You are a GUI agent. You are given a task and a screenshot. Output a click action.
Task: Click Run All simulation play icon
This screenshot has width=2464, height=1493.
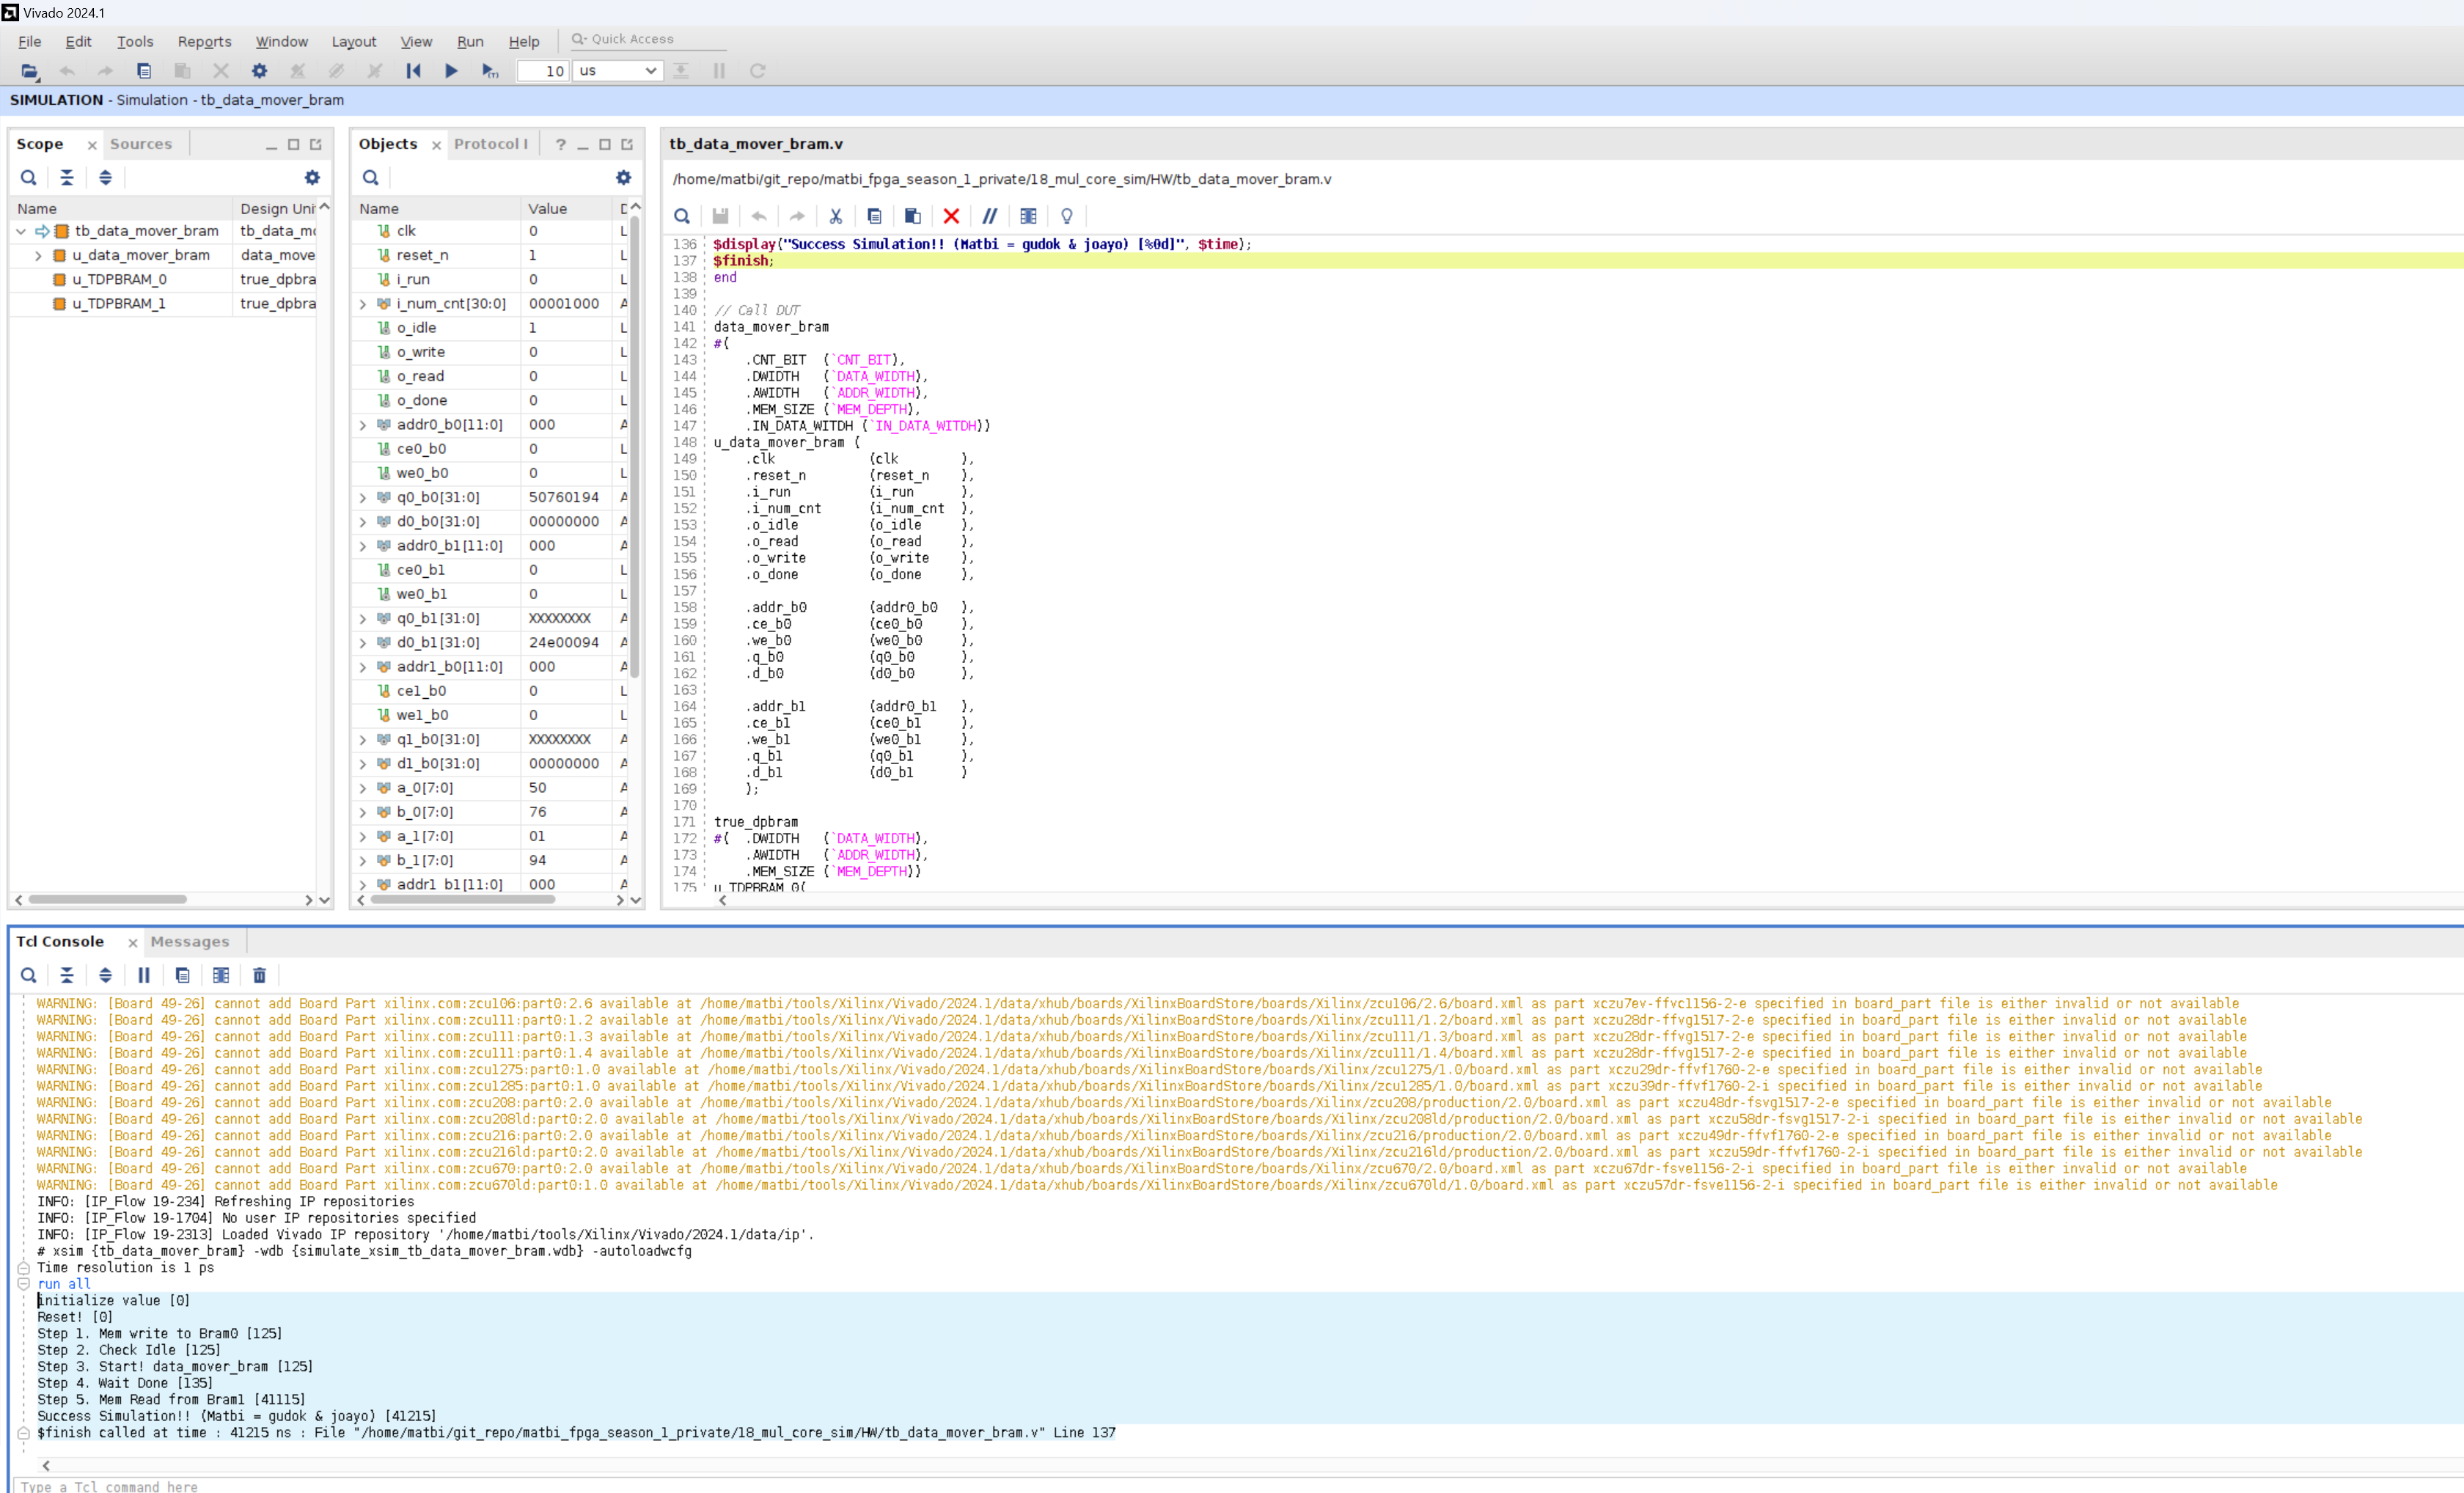[451, 71]
